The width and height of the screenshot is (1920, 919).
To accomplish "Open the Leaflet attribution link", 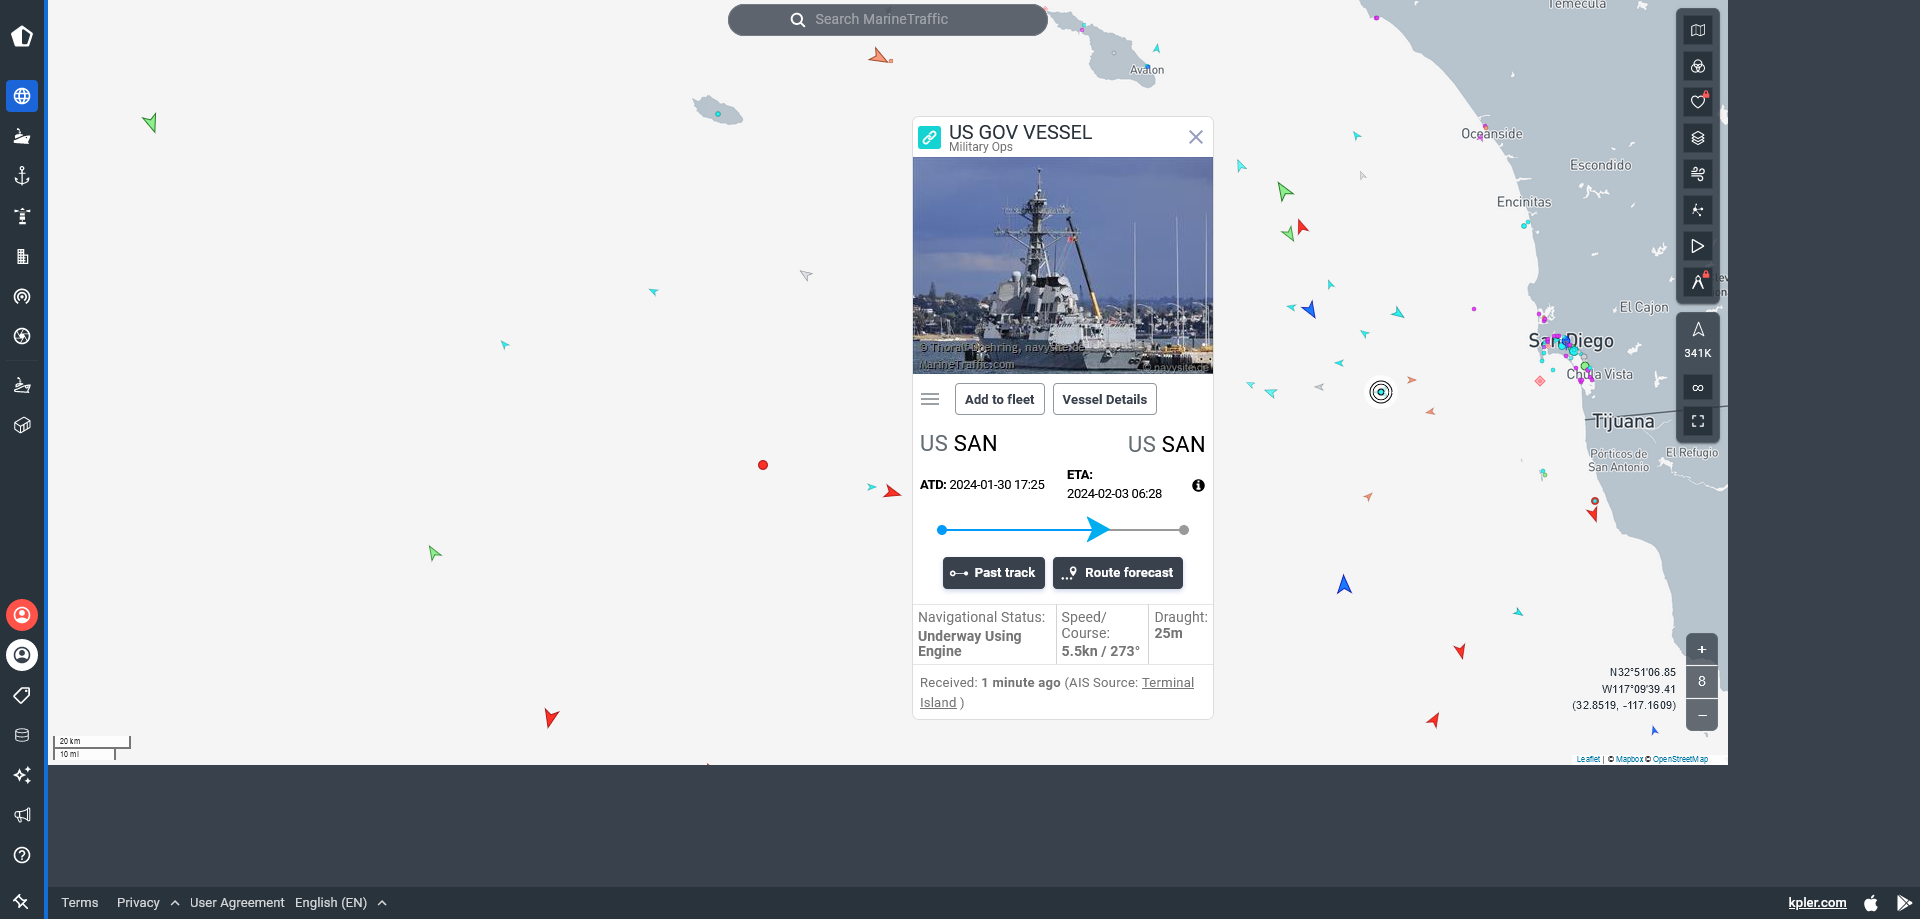I will [1588, 759].
